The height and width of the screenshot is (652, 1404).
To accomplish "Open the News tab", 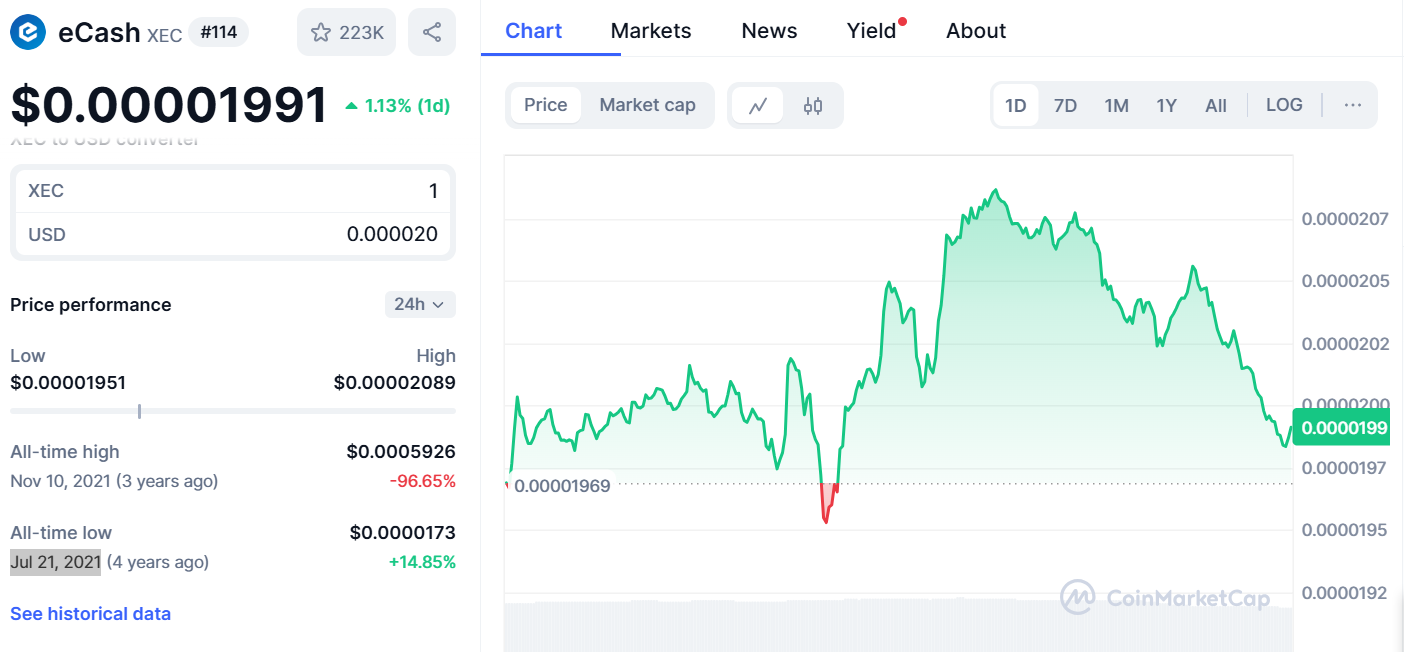I will (x=768, y=31).
